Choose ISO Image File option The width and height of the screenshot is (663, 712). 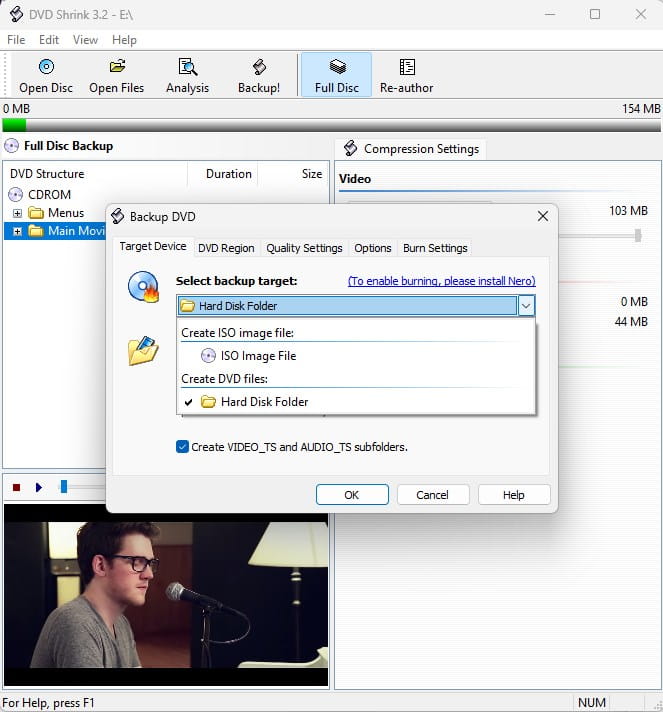[356, 355]
